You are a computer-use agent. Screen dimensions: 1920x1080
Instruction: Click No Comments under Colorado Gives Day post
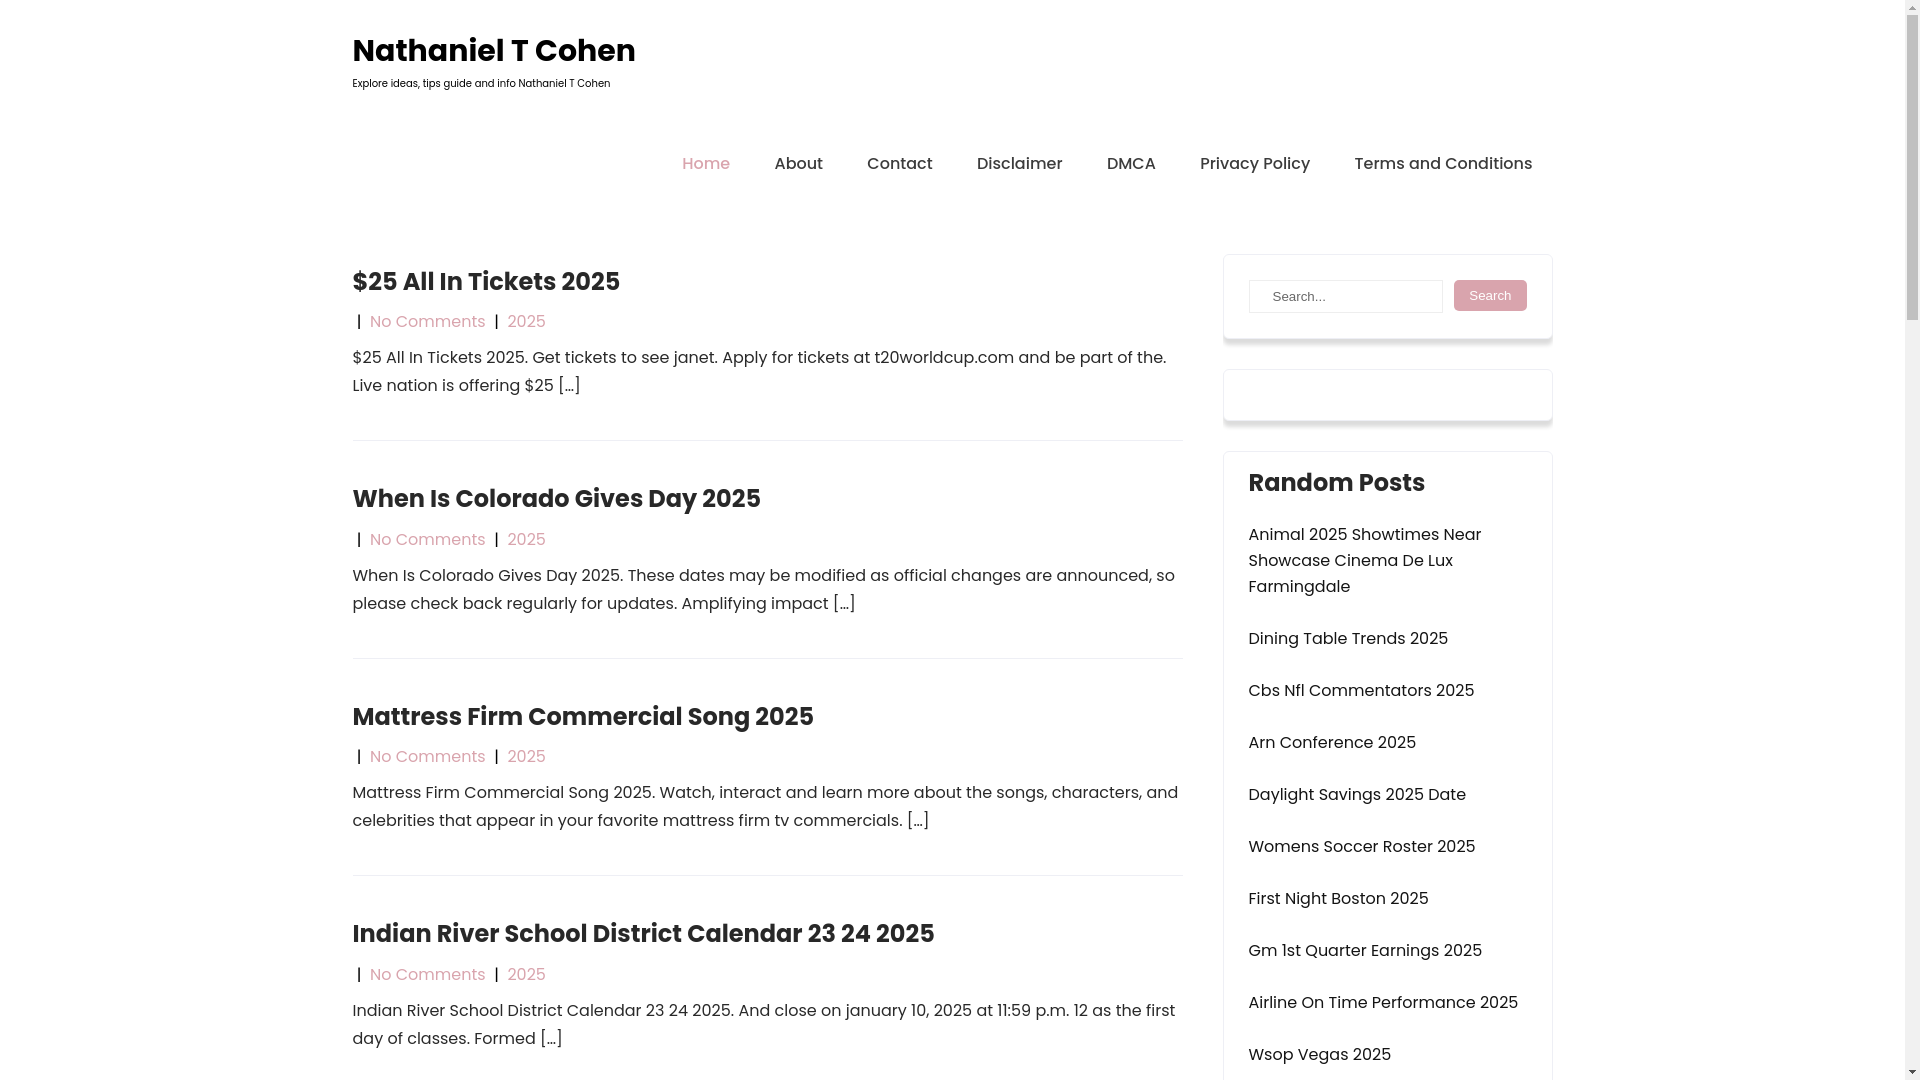click(x=427, y=540)
